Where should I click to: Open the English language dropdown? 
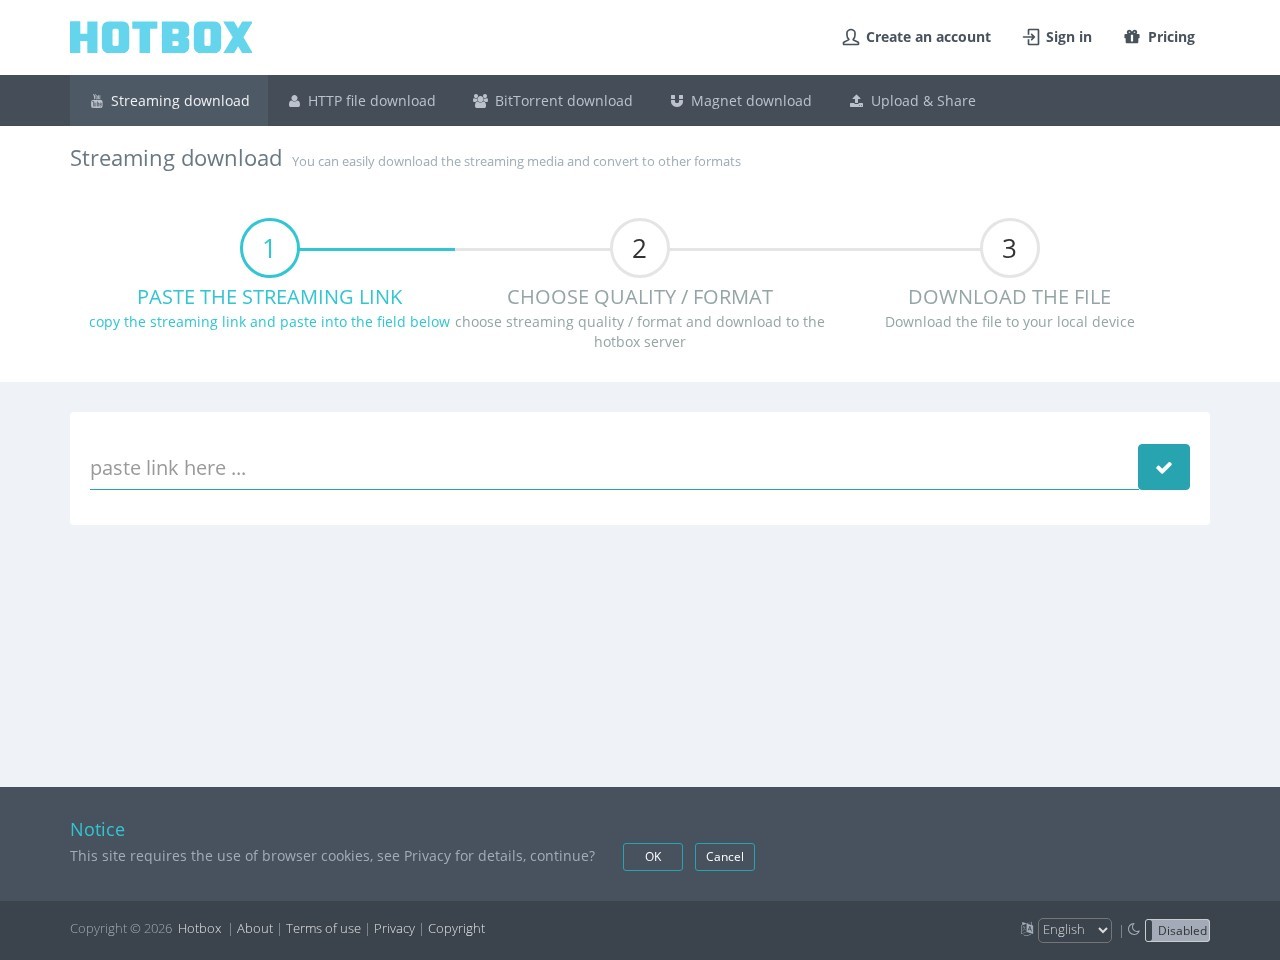1074,930
